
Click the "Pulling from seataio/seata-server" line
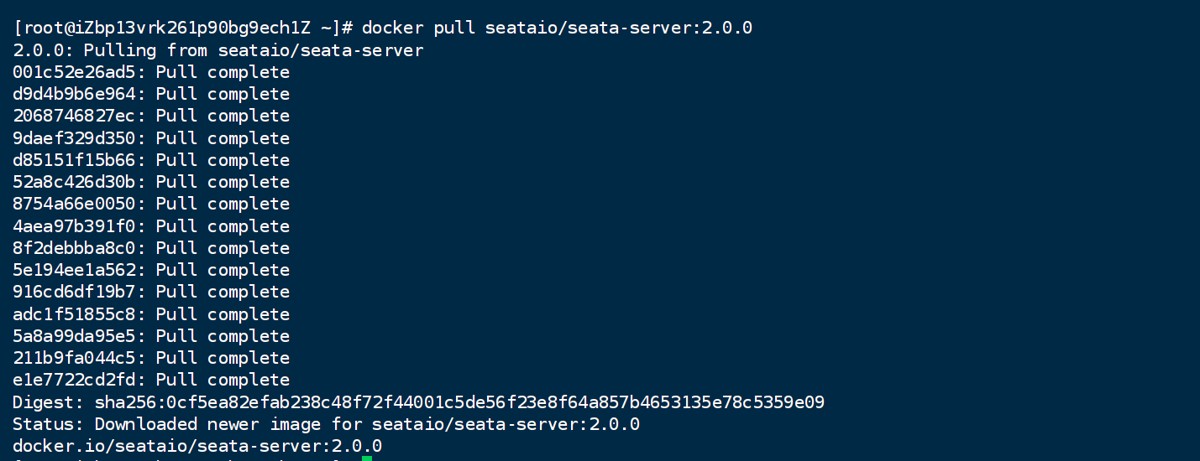218,50
